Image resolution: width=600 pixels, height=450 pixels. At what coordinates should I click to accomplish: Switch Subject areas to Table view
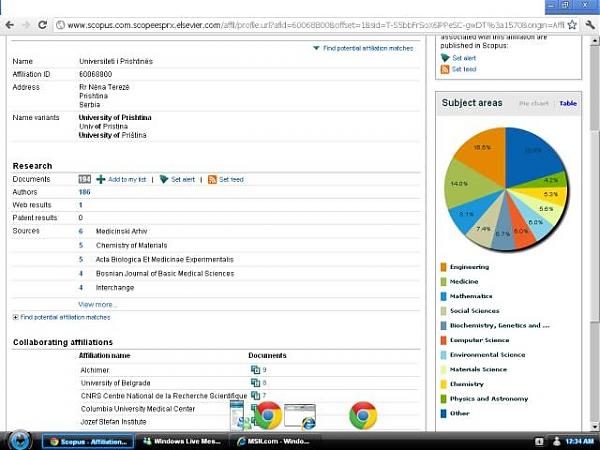point(568,103)
